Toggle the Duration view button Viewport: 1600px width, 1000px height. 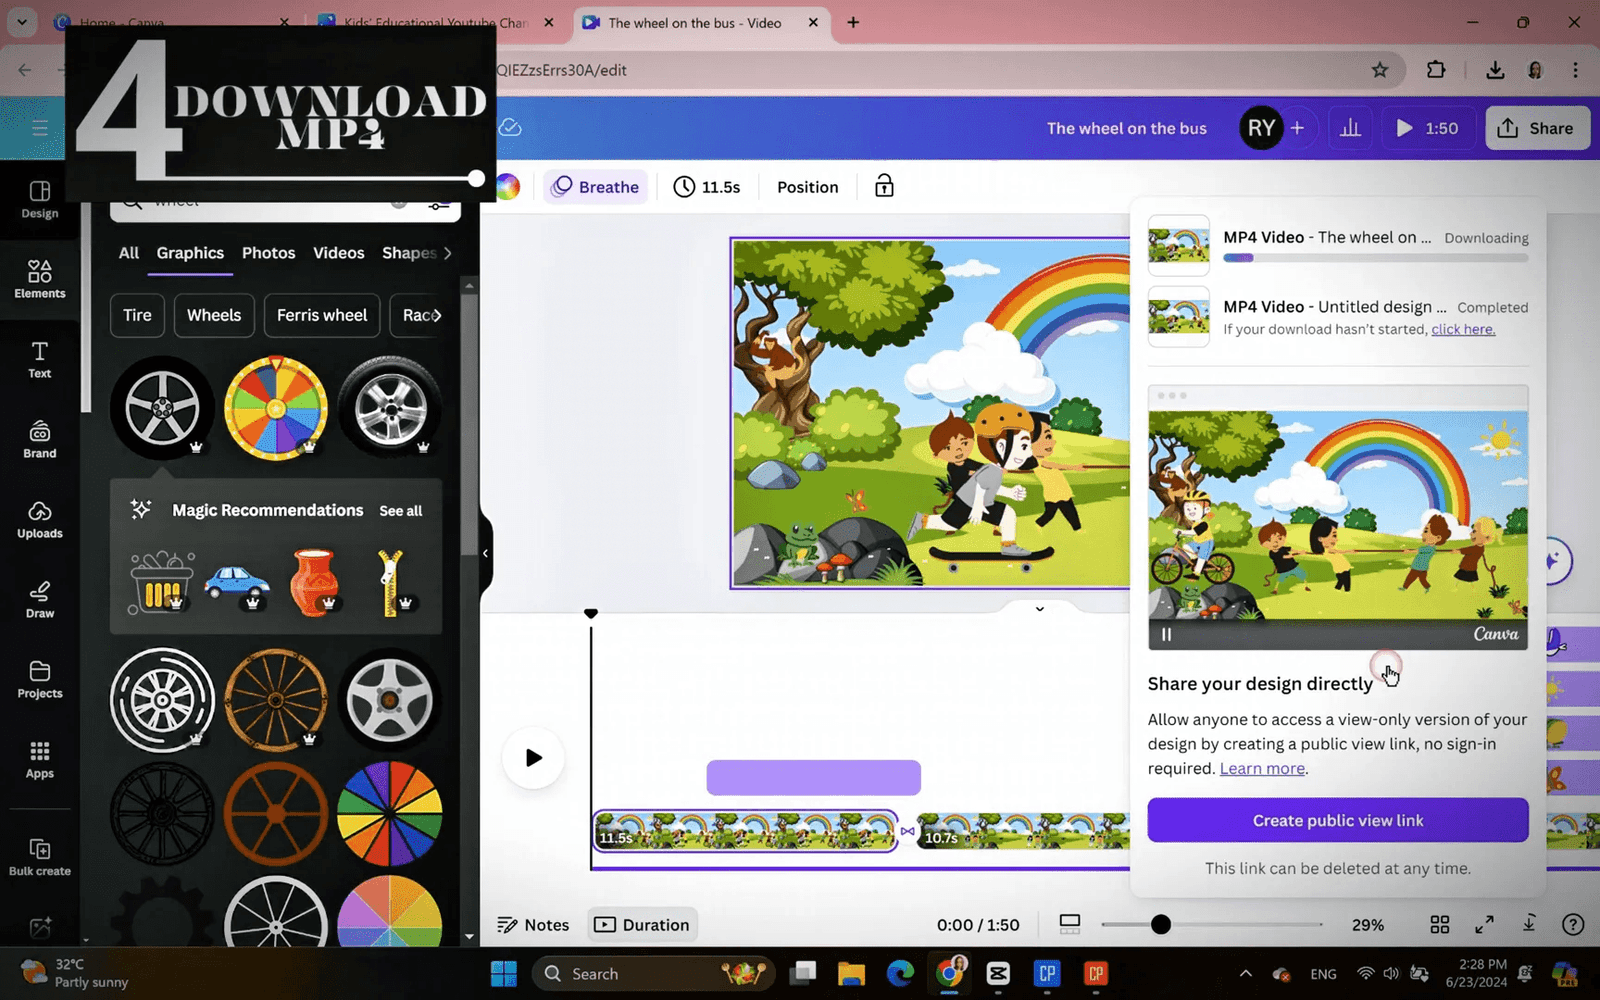(642, 925)
